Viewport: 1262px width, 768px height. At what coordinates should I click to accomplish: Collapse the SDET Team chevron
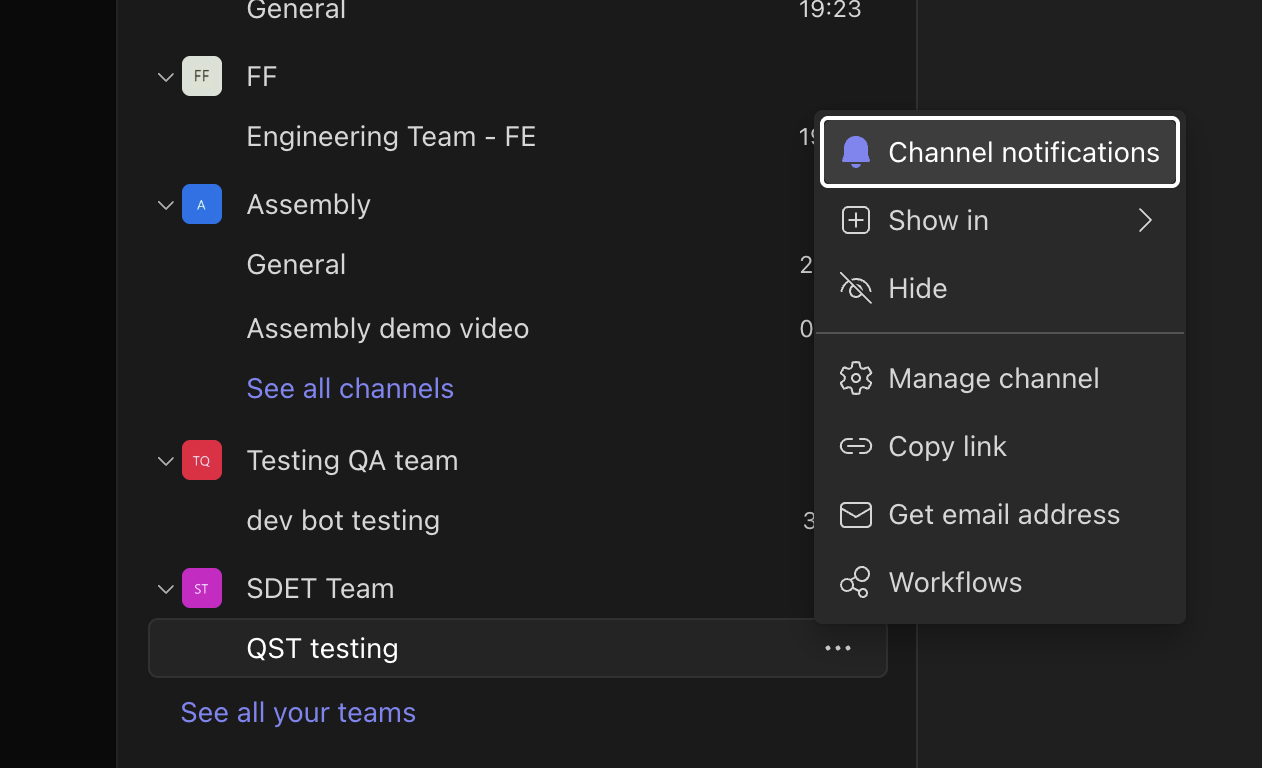[166, 589]
